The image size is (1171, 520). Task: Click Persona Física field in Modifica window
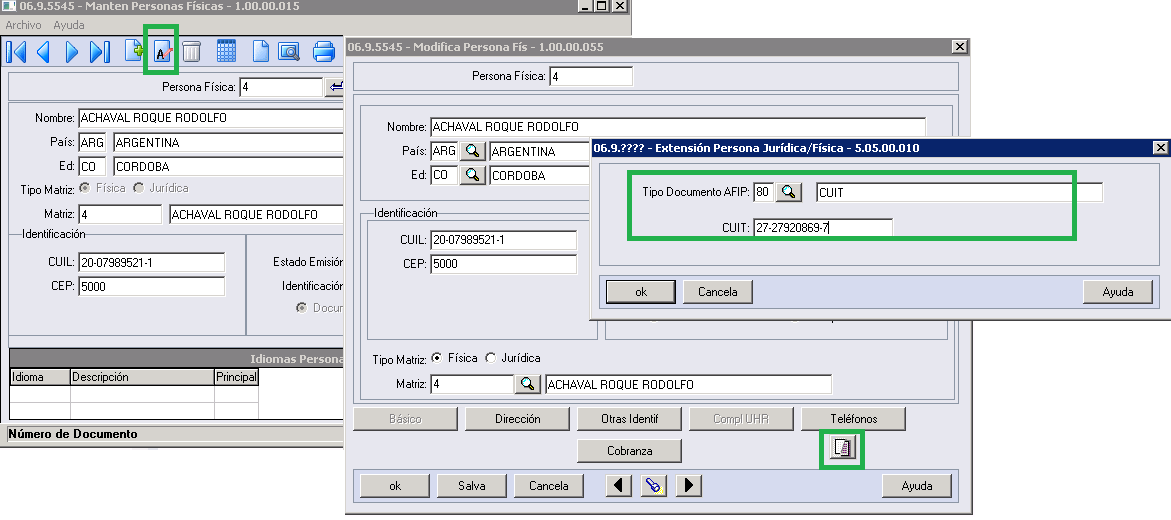(x=591, y=76)
